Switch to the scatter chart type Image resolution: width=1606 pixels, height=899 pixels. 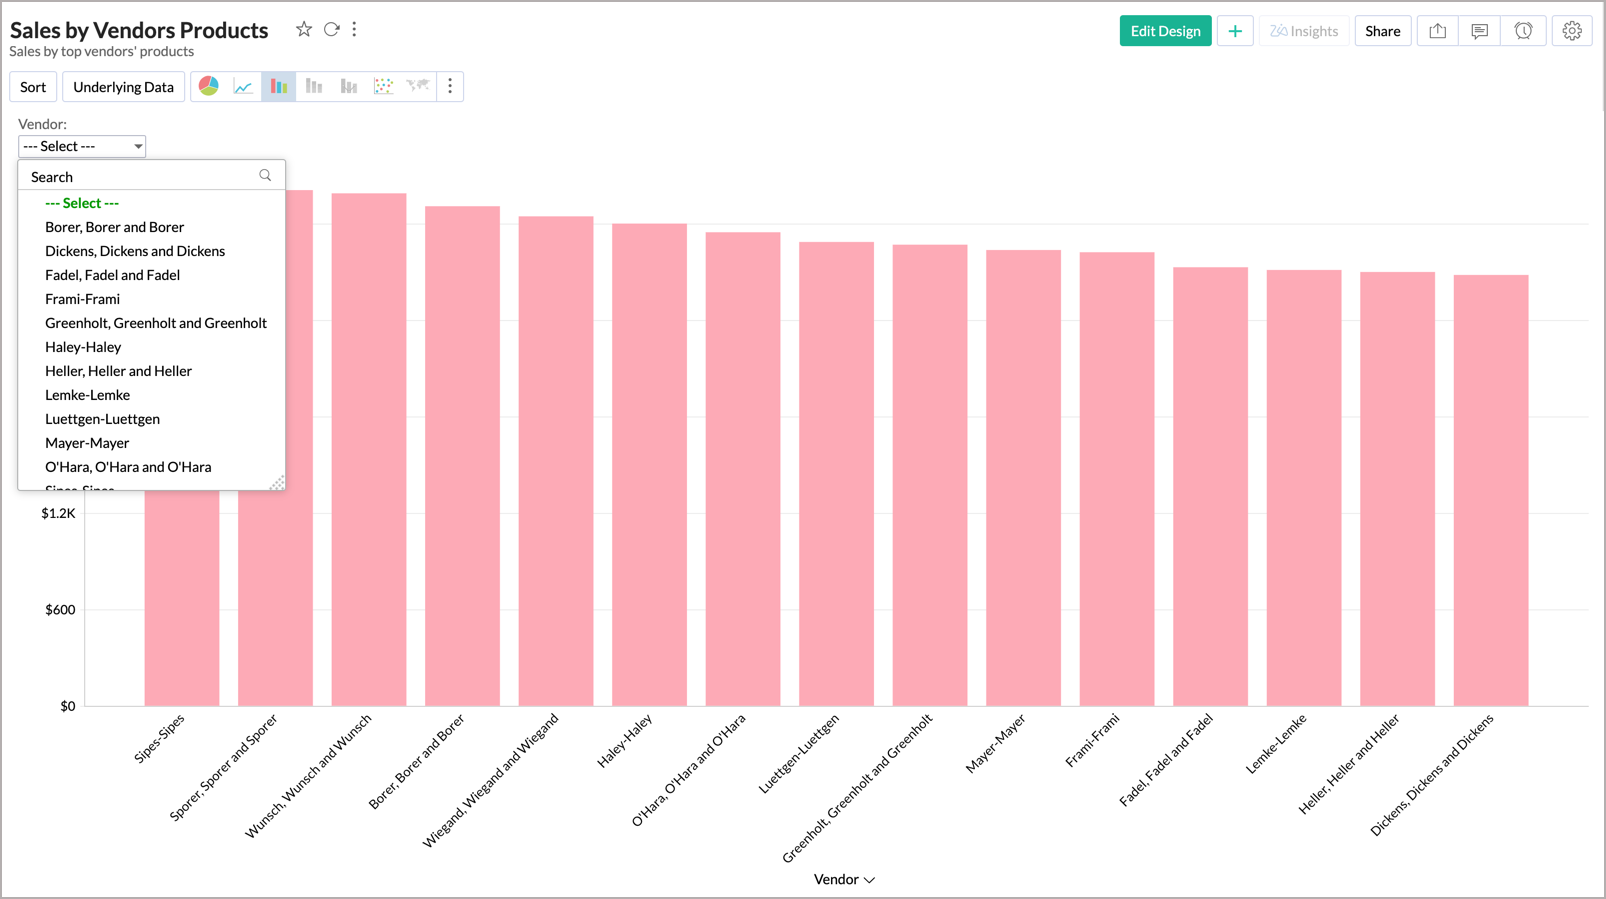(383, 86)
